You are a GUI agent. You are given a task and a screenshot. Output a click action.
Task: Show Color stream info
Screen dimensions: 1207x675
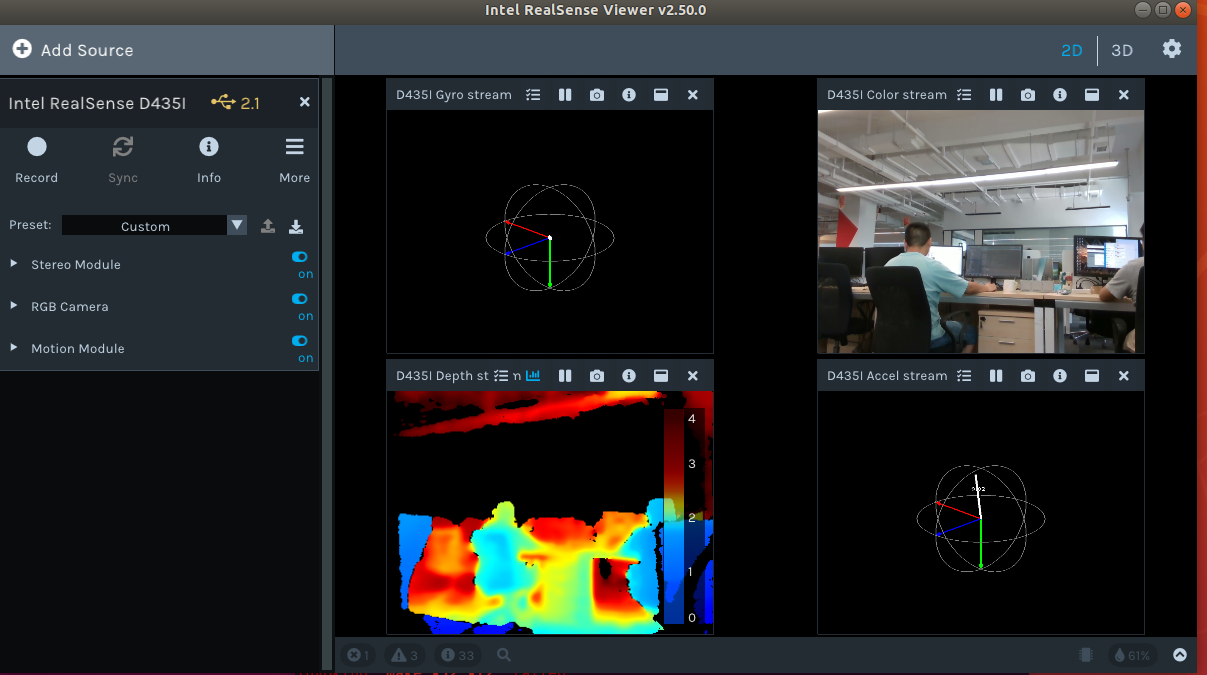tap(1060, 95)
